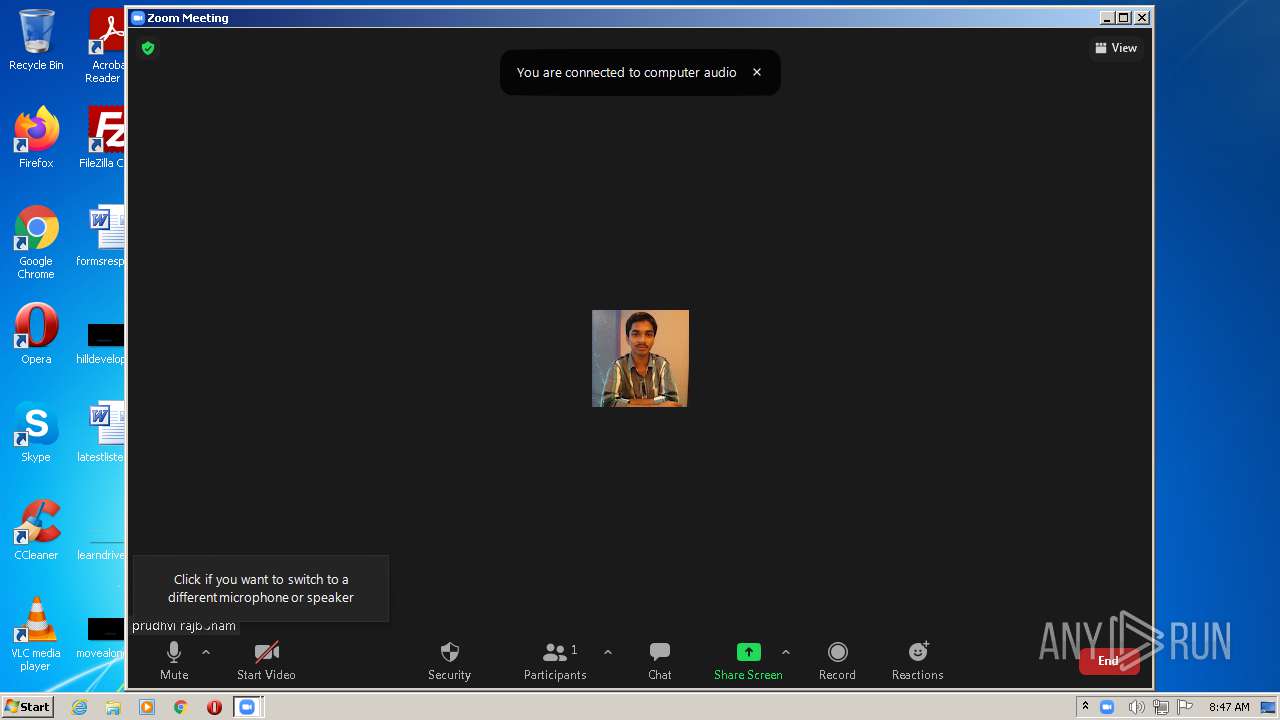Open Windows Explorer folder on taskbar

[x=113, y=707]
